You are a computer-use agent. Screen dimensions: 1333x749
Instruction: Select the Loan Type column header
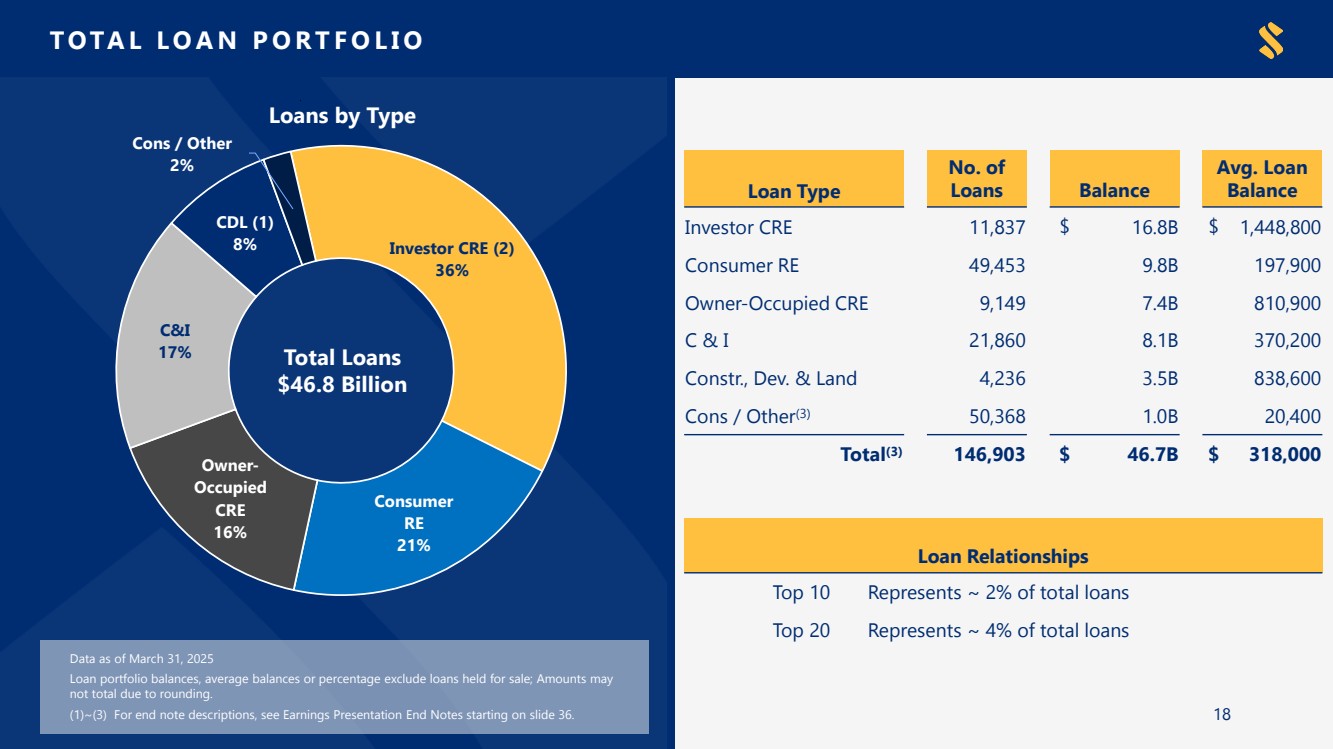tap(793, 191)
